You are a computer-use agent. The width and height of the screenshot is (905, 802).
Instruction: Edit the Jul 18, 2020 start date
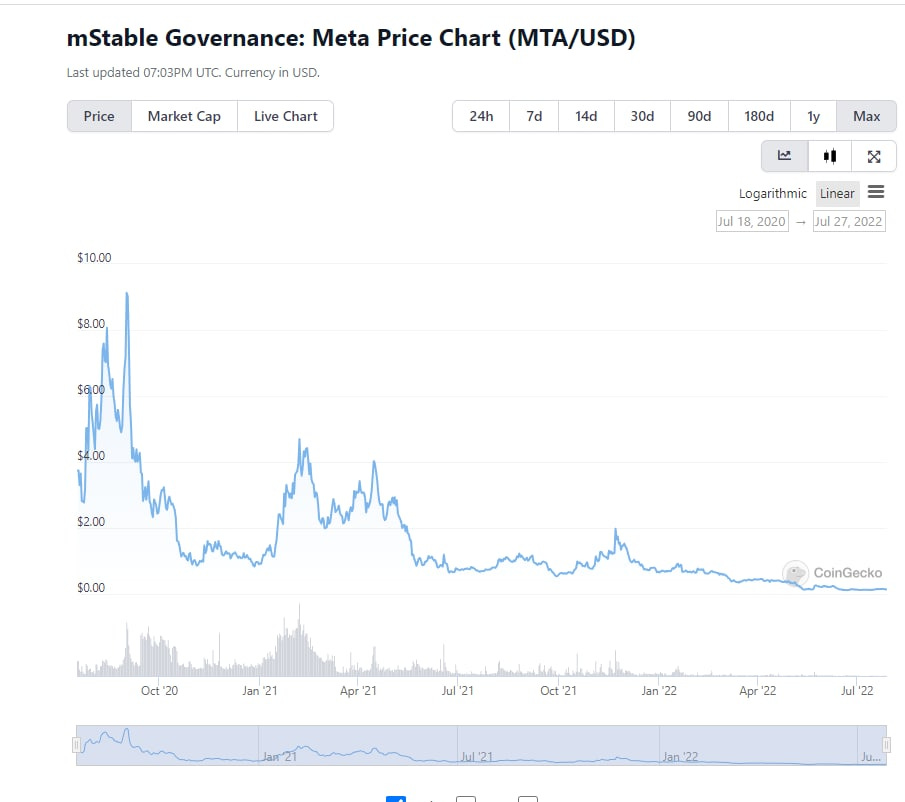click(x=752, y=221)
